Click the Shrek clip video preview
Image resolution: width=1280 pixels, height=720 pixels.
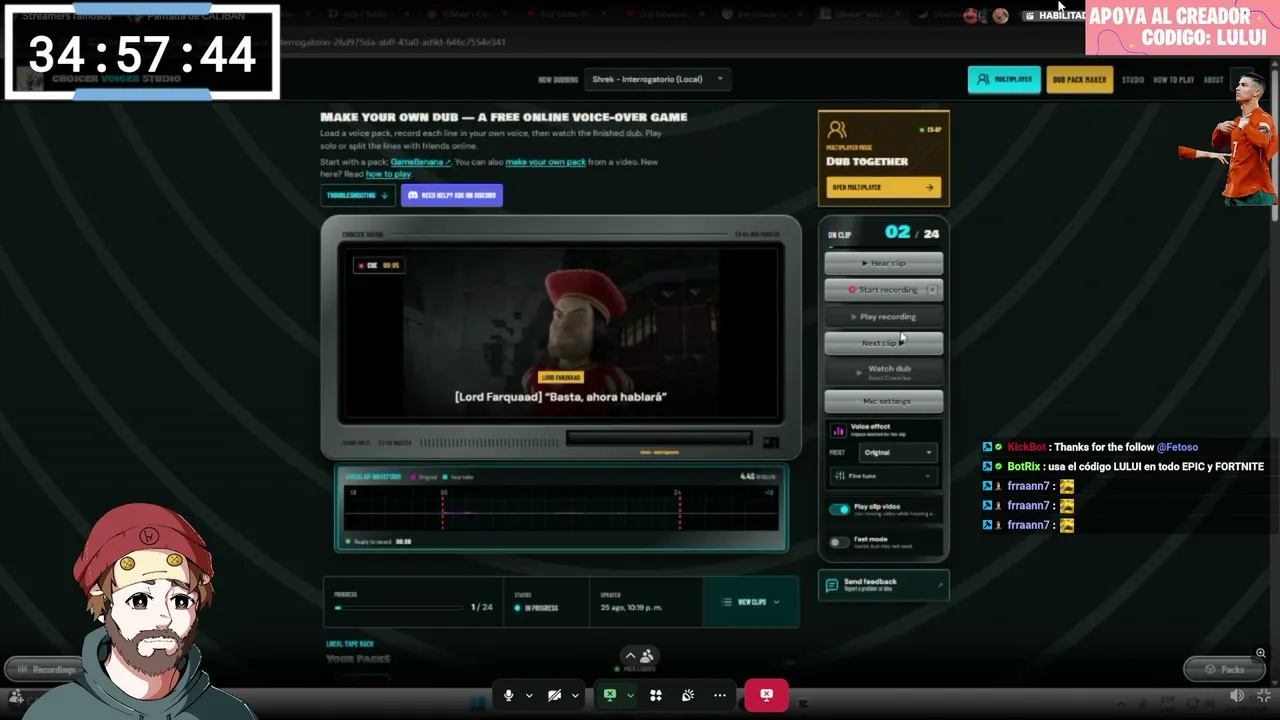click(560, 332)
